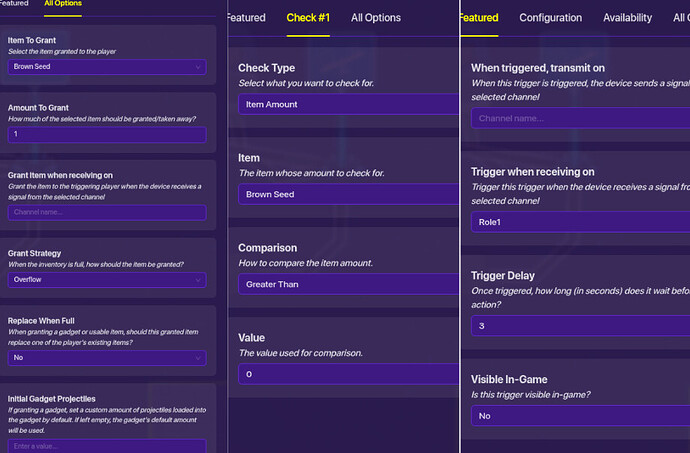Click the Initial Gadget Projectiles value field
Image resolution: width=690 pixels, height=453 pixels.
click(x=108, y=445)
